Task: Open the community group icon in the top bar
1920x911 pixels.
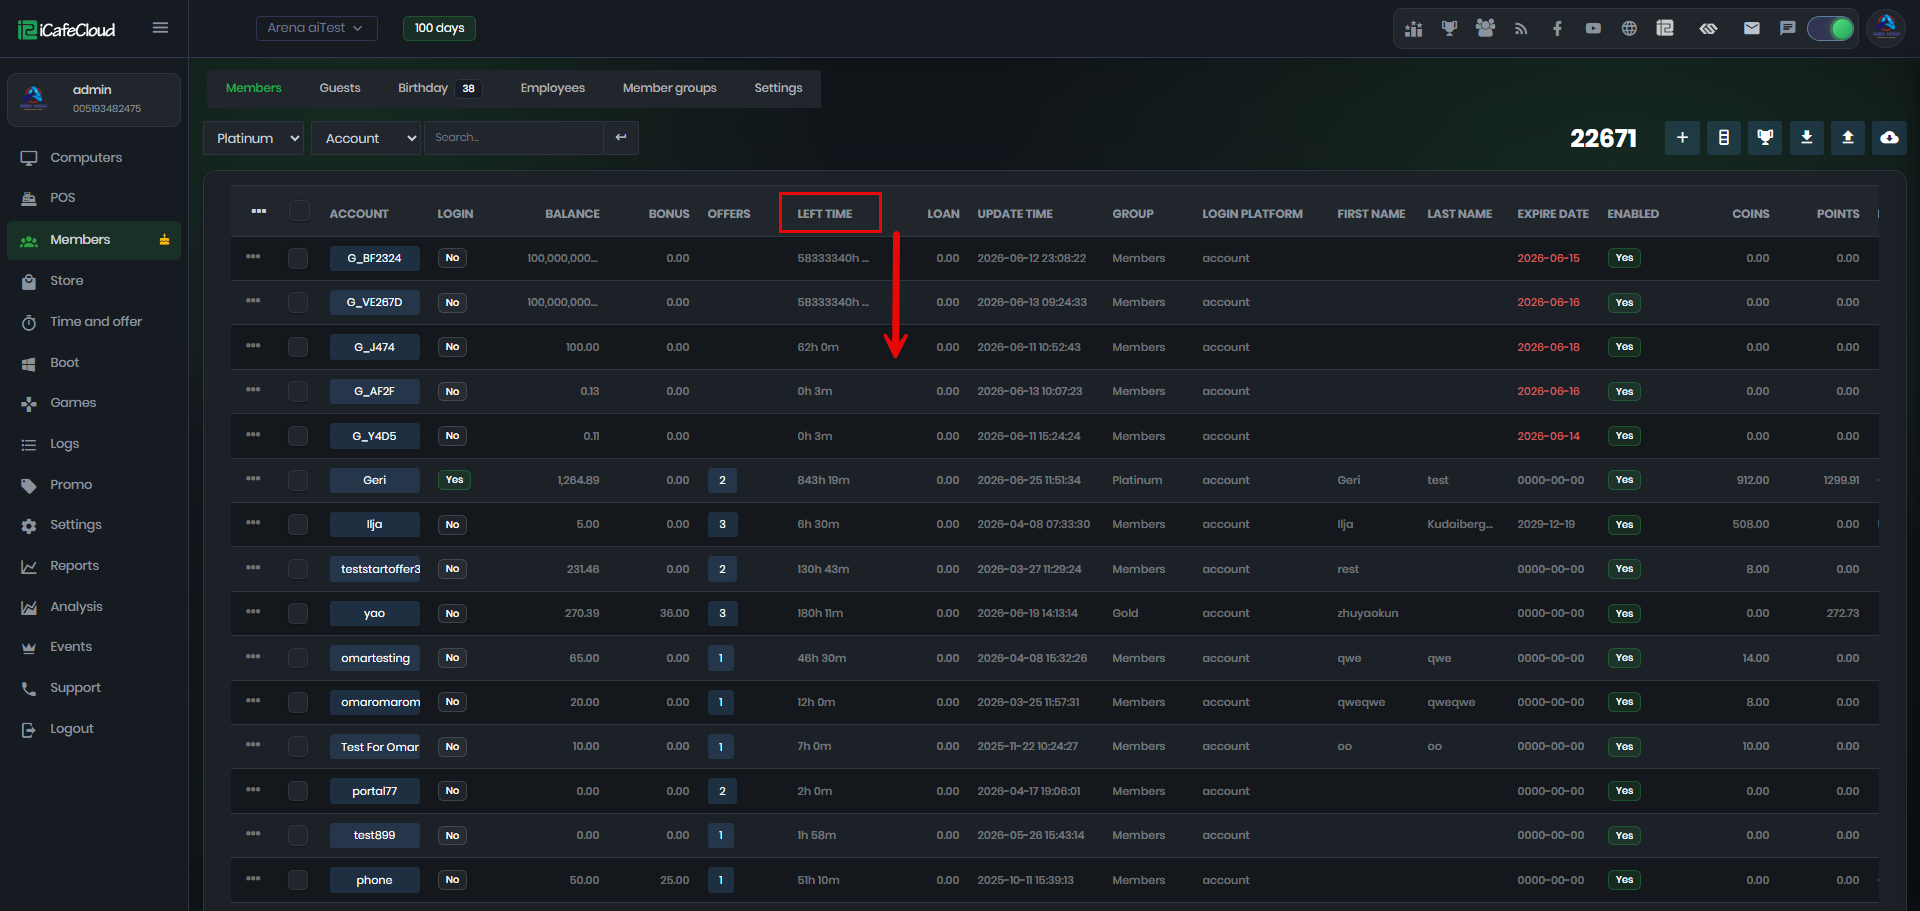Action: click(x=1485, y=29)
